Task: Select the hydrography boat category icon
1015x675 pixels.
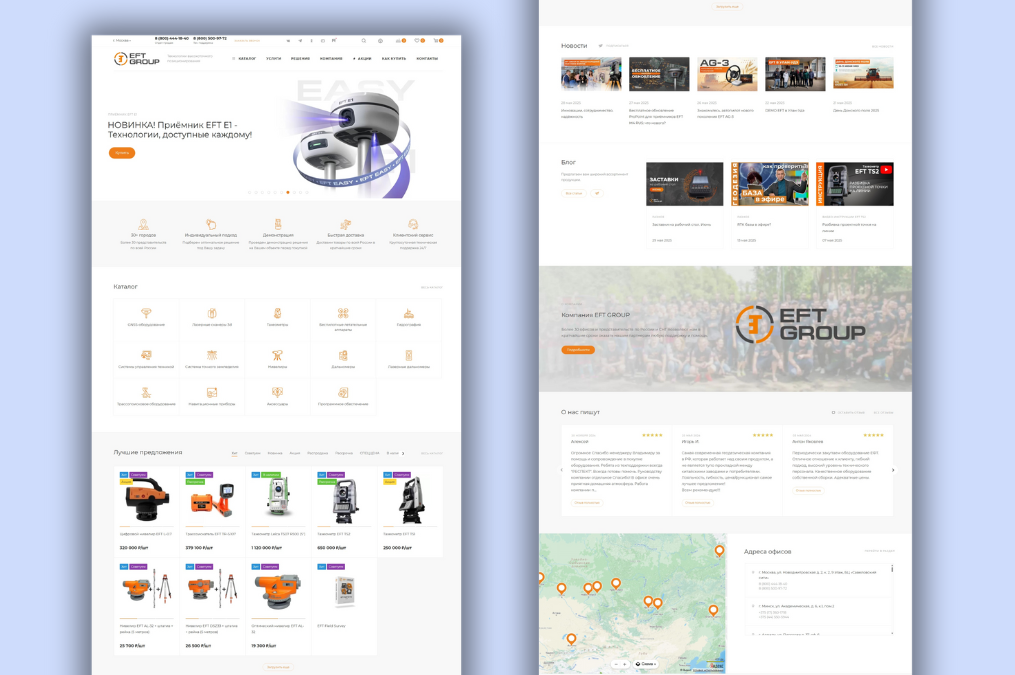Action: pyautogui.click(x=408, y=313)
